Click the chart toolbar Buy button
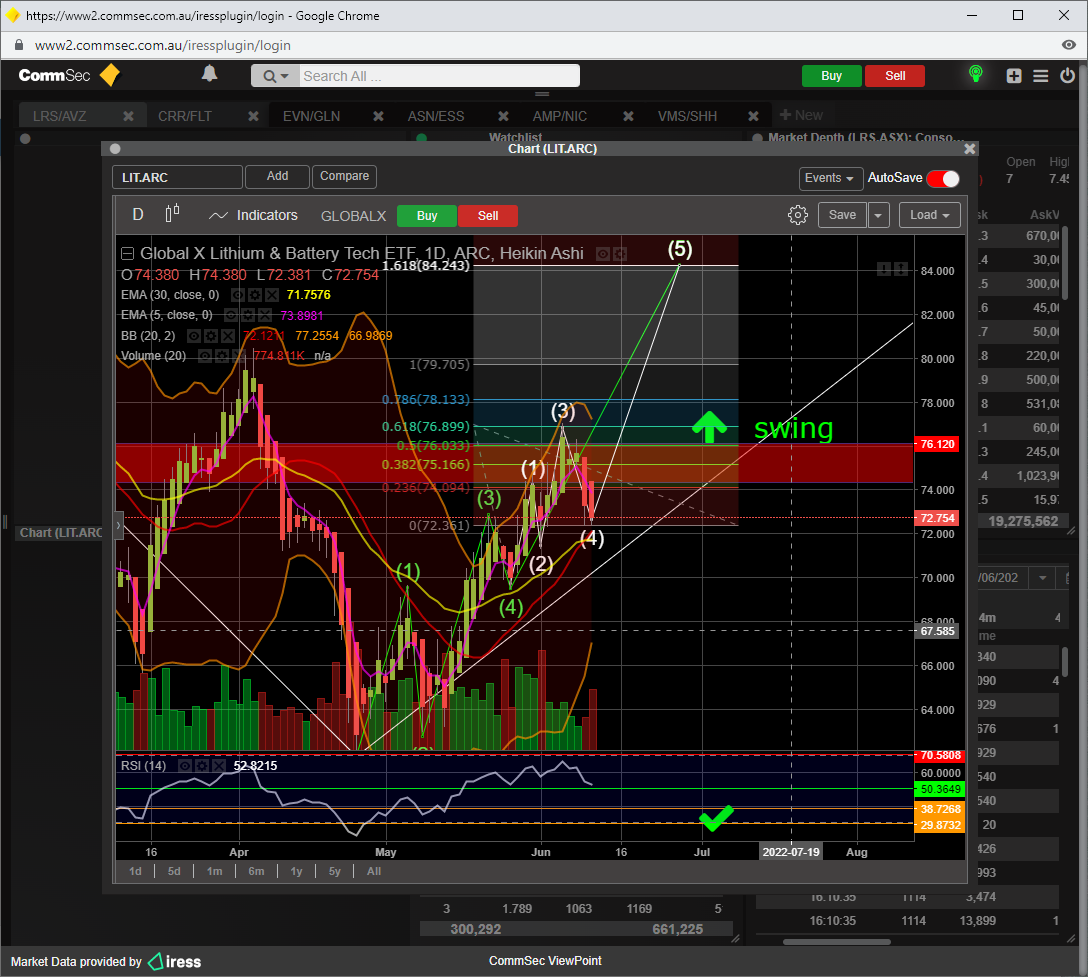This screenshot has width=1088, height=977. click(427, 216)
